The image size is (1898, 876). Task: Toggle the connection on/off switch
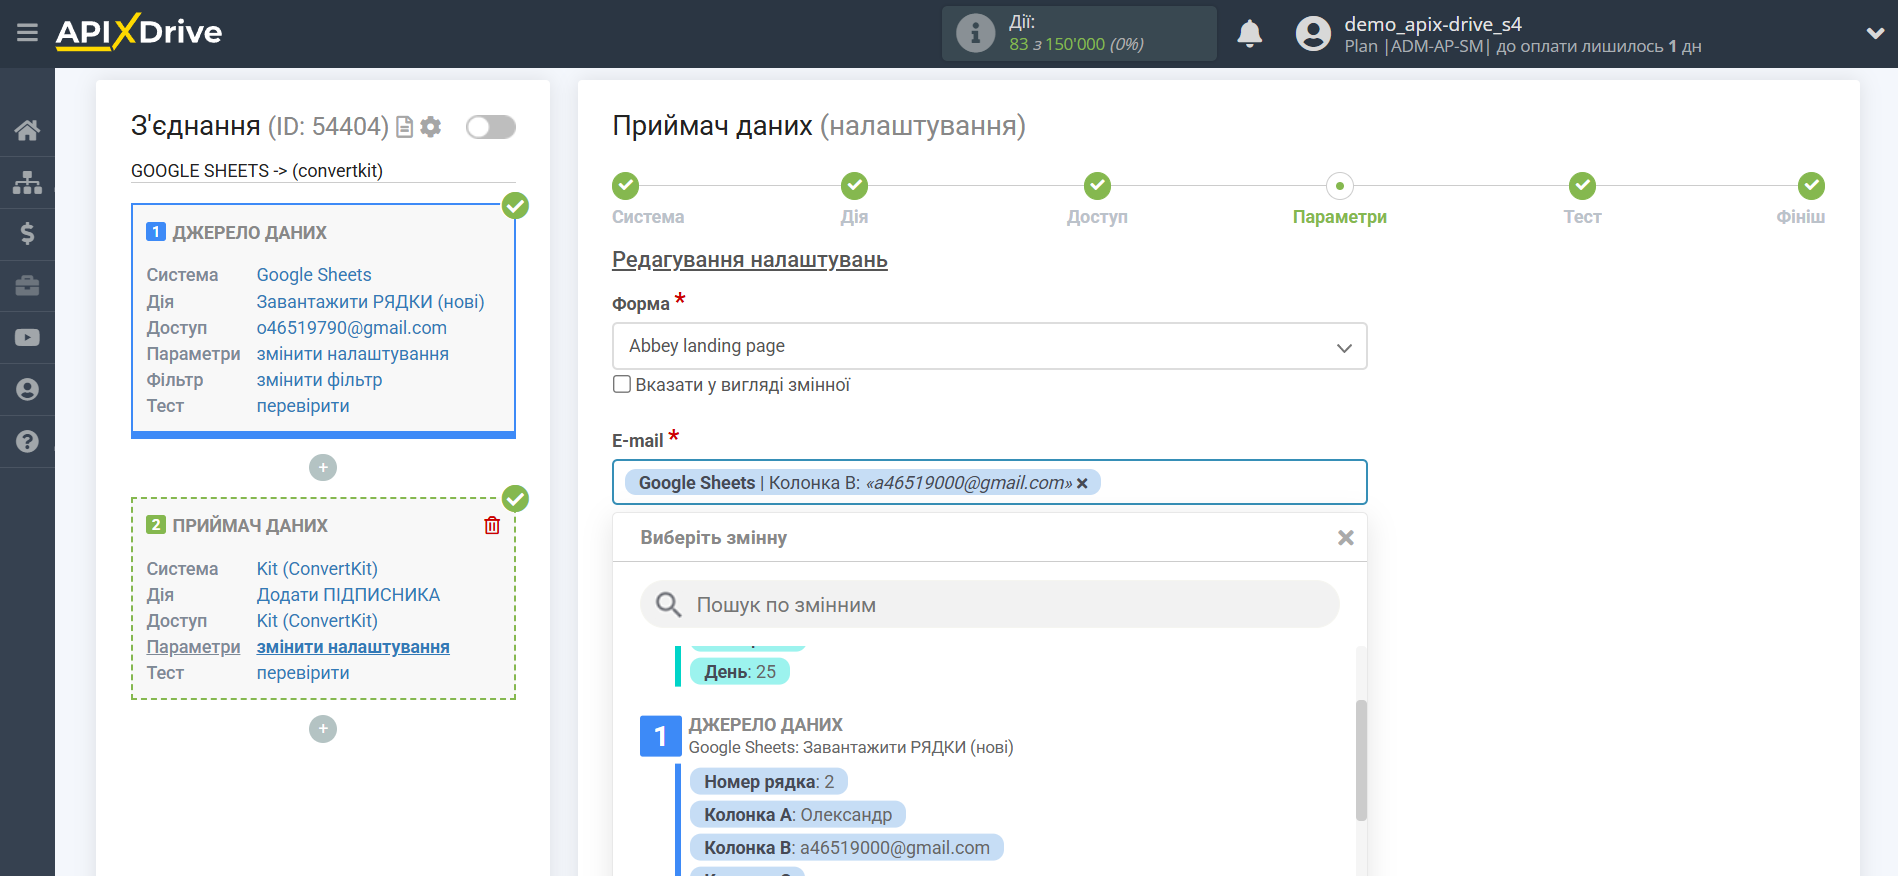pyautogui.click(x=491, y=127)
